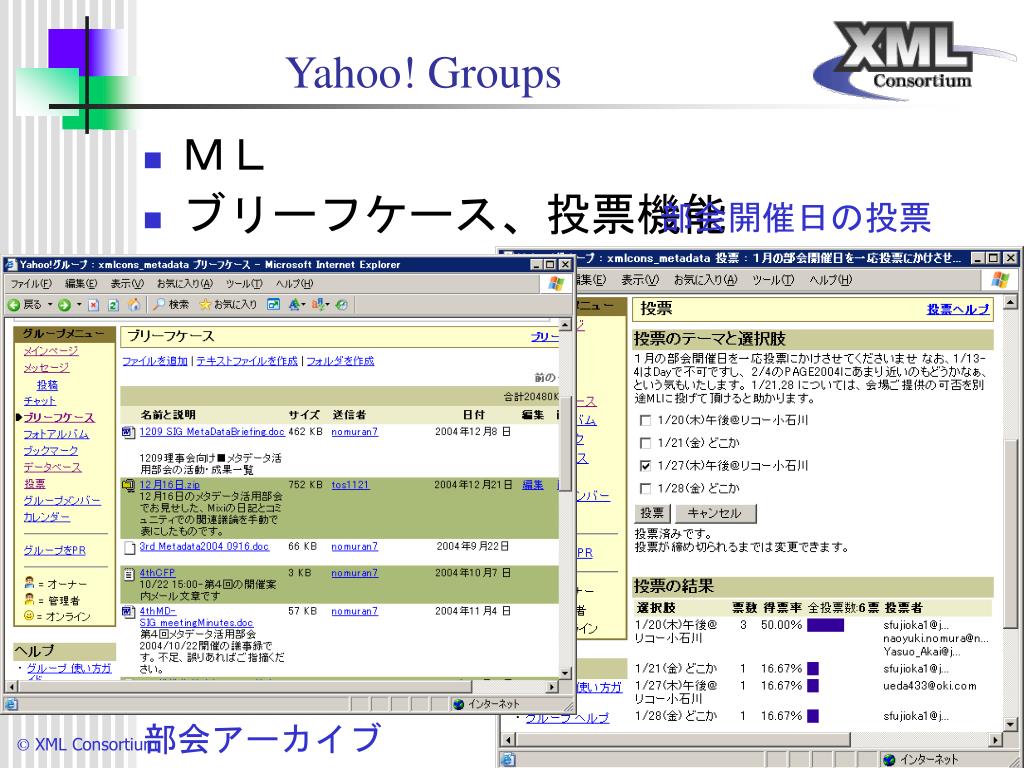Click the IE Back arrow icon
Image resolution: width=1024 pixels, height=768 pixels.
click(14, 305)
